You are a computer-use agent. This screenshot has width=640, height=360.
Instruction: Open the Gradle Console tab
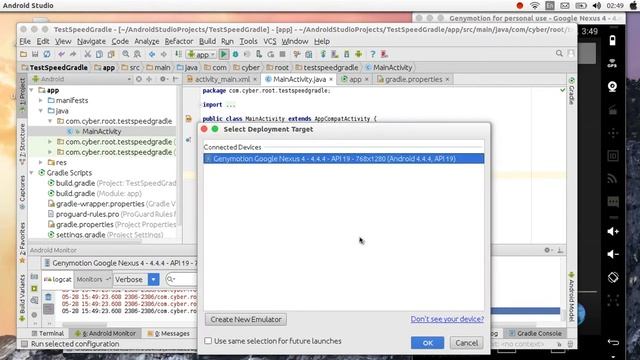click(x=535, y=333)
